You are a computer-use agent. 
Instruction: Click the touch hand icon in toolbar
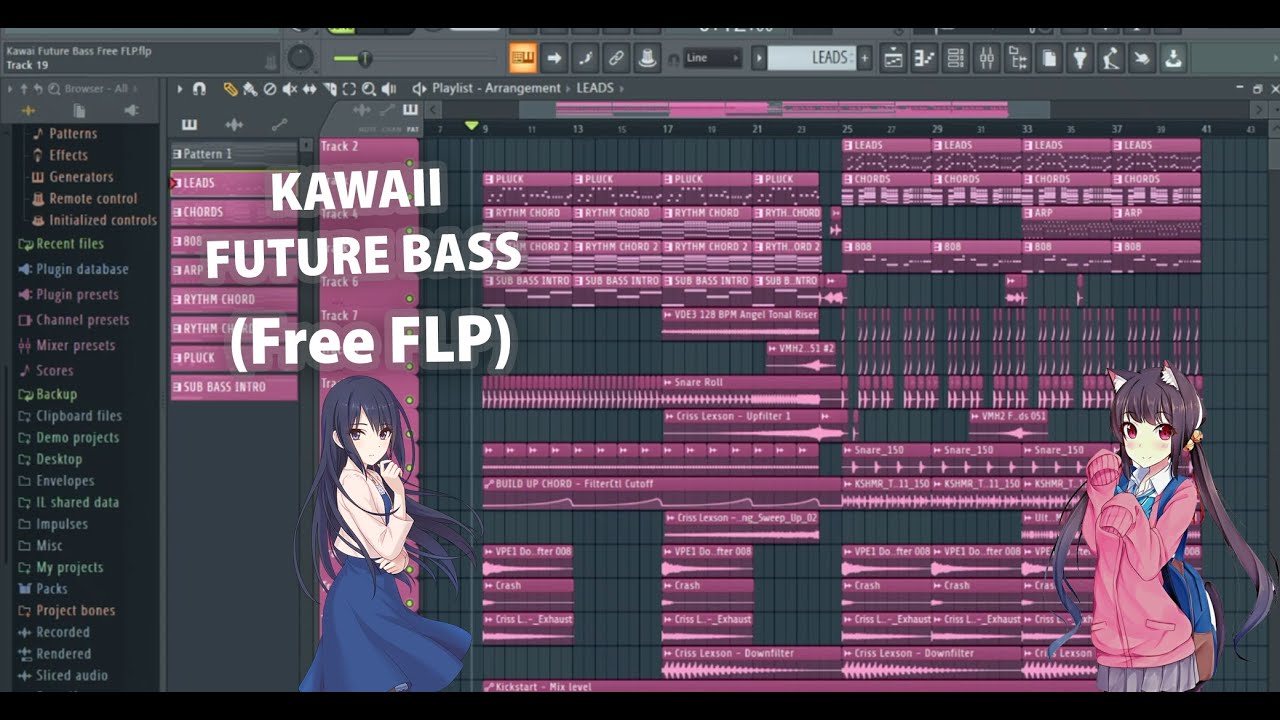[1141, 58]
